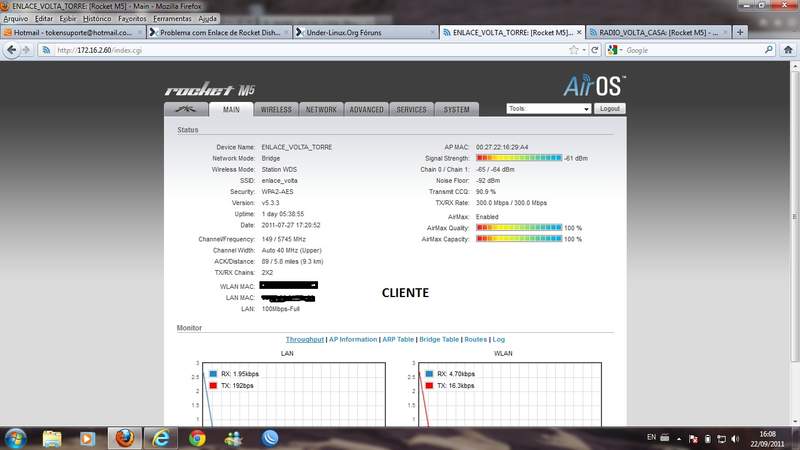The width and height of the screenshot is (800, 450).
Task: Click the AirMax Capacity bar
Action: 519,239
